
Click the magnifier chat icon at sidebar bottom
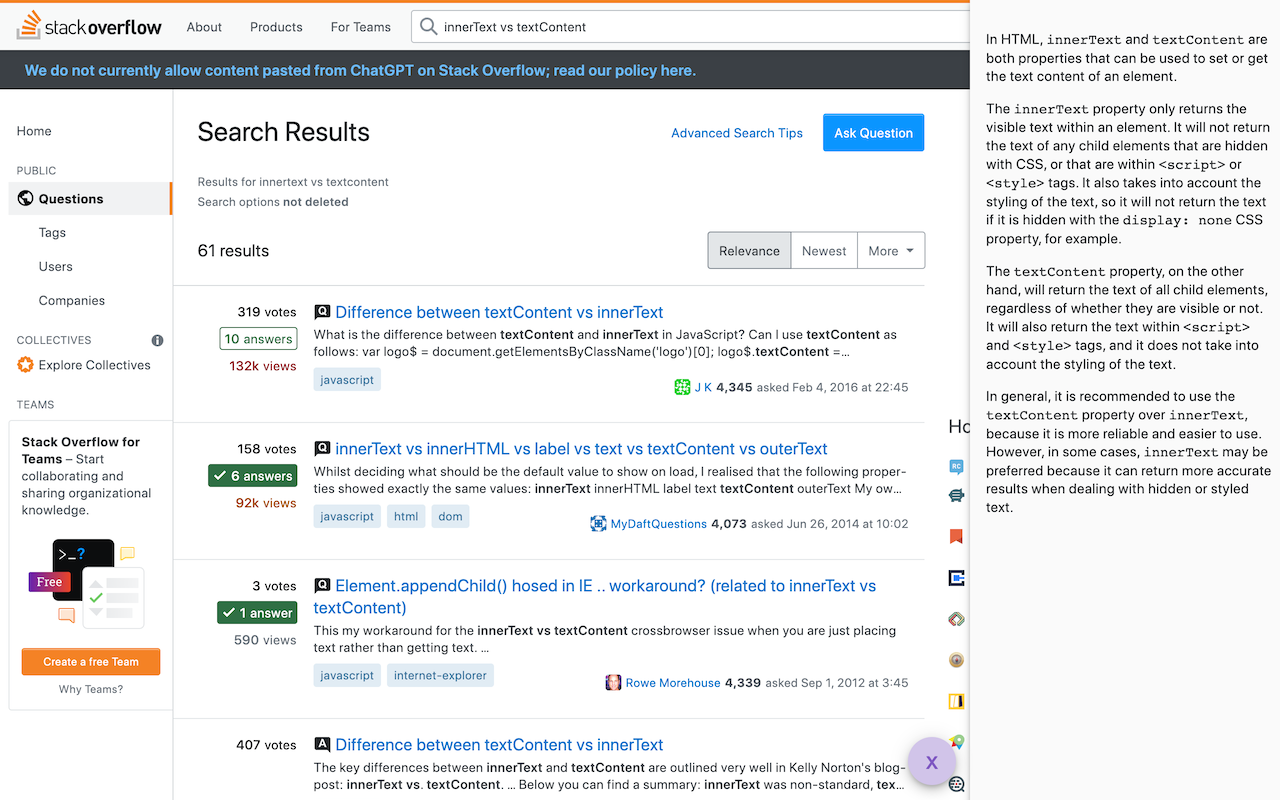click(956, 784)
